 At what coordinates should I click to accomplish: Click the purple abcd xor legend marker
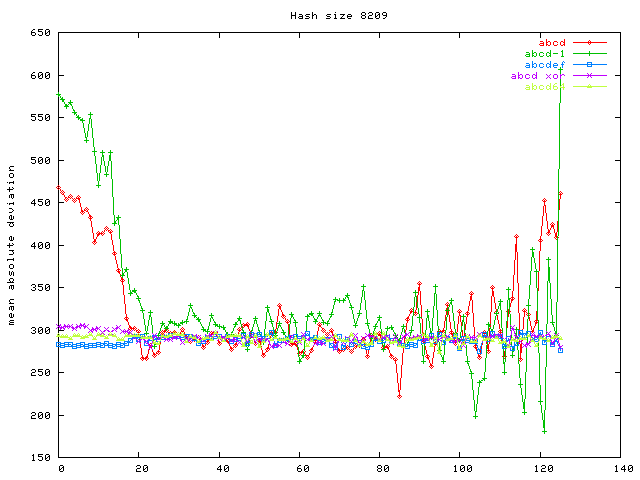point(590,76)
